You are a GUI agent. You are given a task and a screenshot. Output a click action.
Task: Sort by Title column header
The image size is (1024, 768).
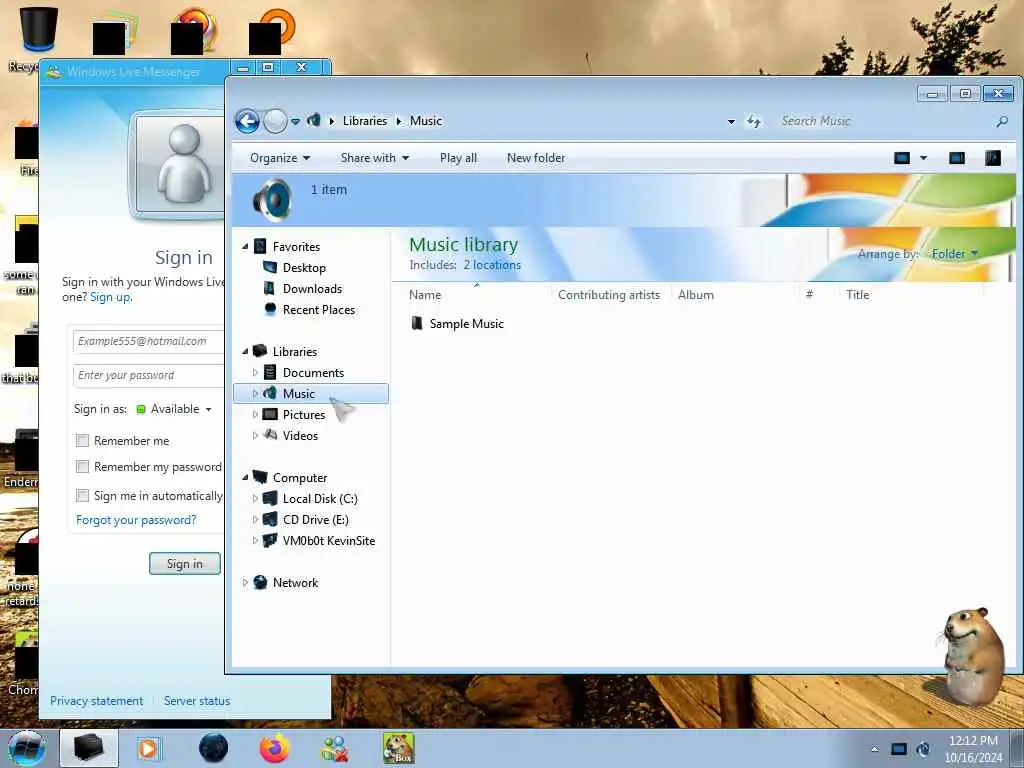tap(857, 295)
